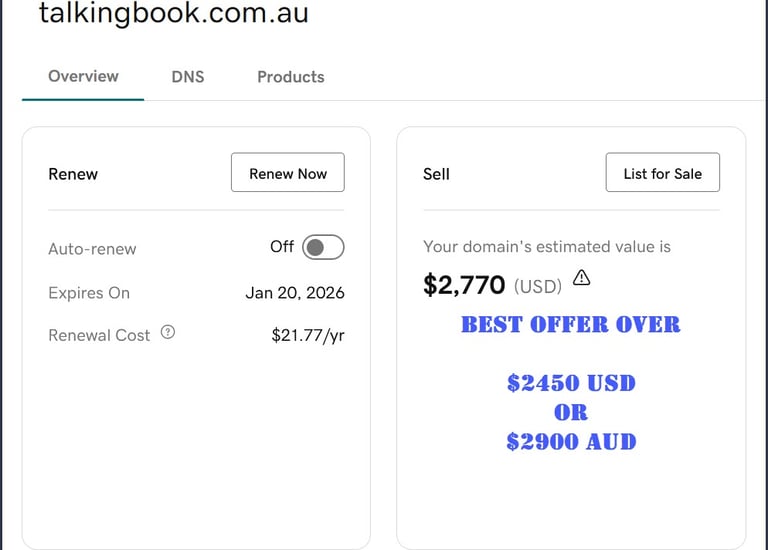Select the Jan 20, 2026 expiry date
Screen dimensions: 768x550
(295, 293)
